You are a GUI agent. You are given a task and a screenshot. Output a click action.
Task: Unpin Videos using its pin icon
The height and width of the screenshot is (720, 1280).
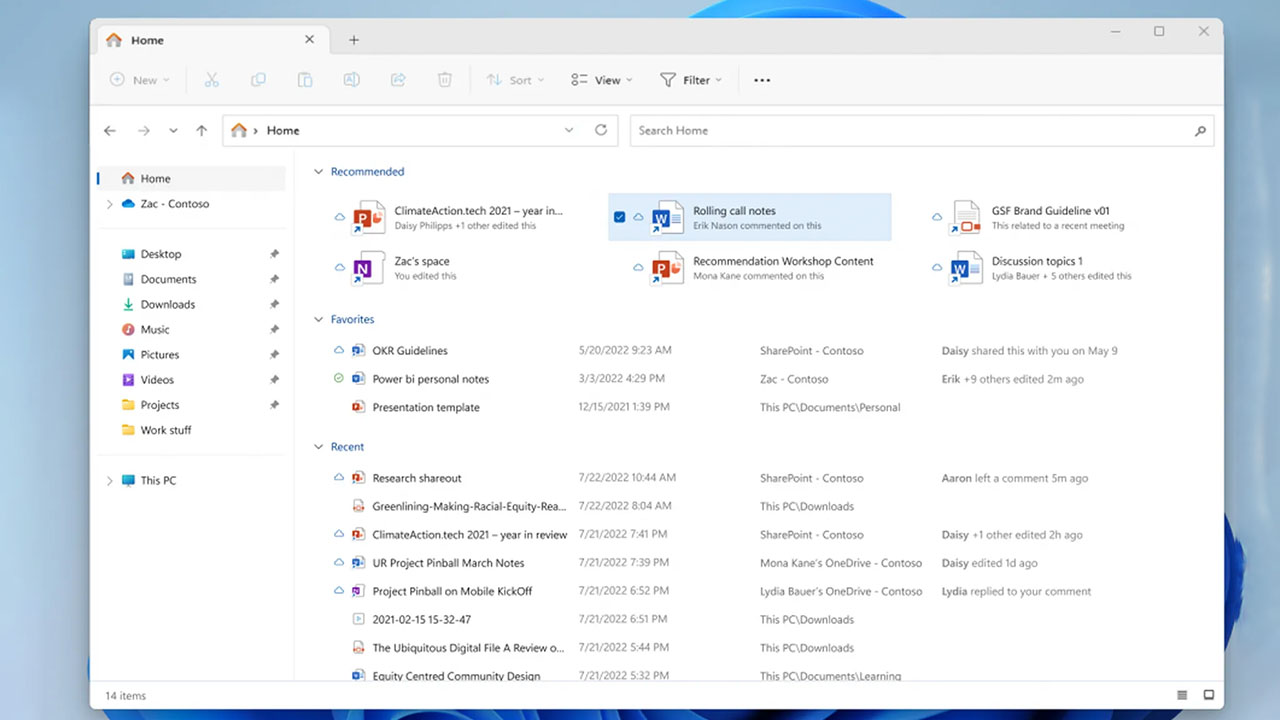274,380
